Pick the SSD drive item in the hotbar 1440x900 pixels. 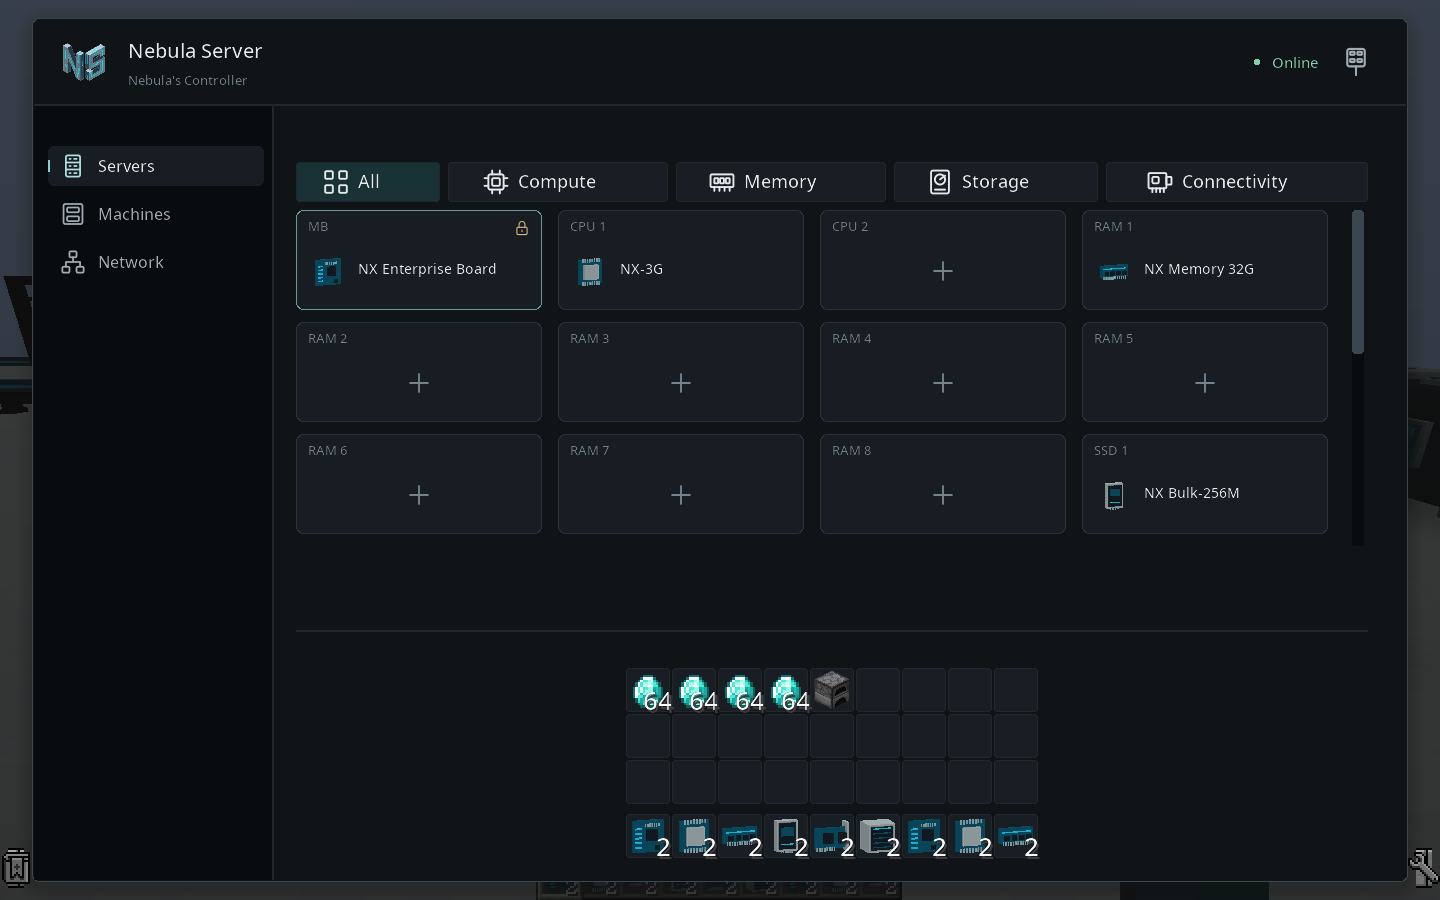[786, 836]
